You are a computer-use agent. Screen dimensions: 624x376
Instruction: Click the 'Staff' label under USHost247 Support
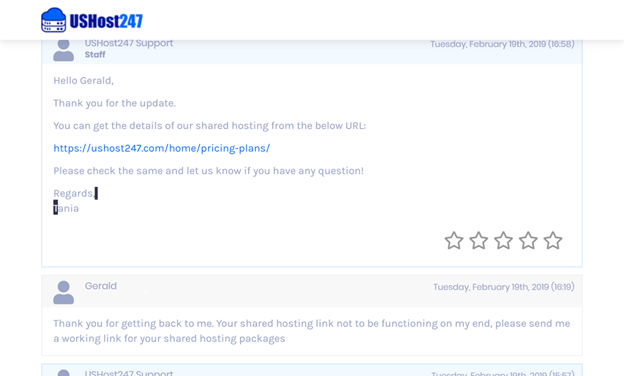click(x=95, y=55)
